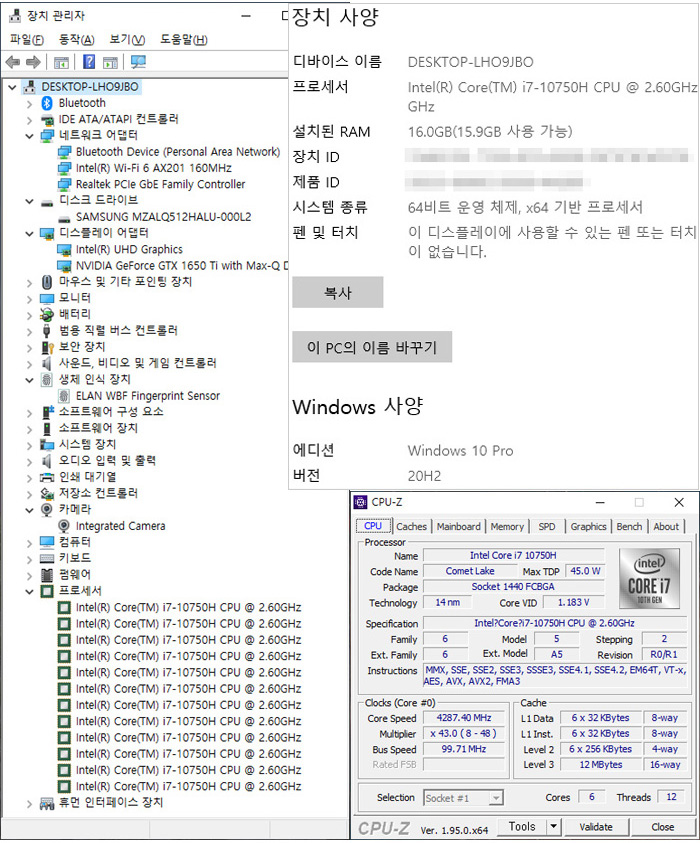Switch to the Mainboard tab in CPU-Z
700x843 pixels.
459,527
